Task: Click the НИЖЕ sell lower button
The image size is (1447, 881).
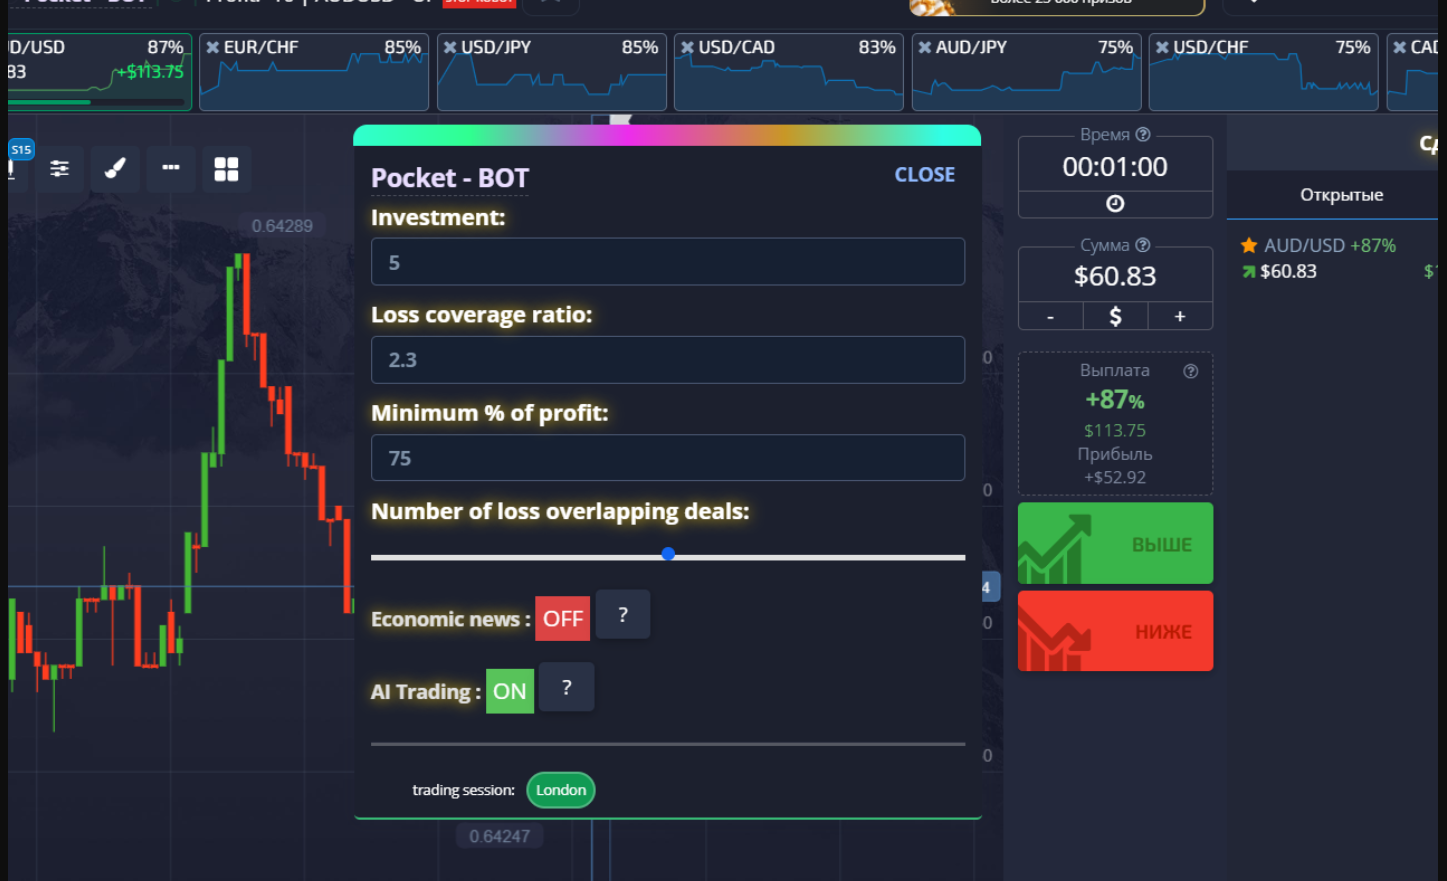Action: pyautogui.click(x=1115, y=631)
